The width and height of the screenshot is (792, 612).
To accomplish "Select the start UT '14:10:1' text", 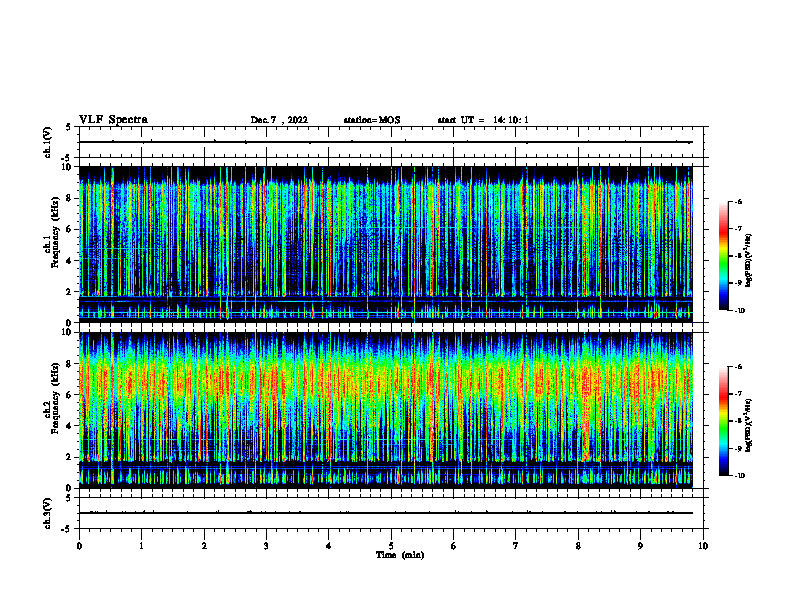I will [511, 120].
